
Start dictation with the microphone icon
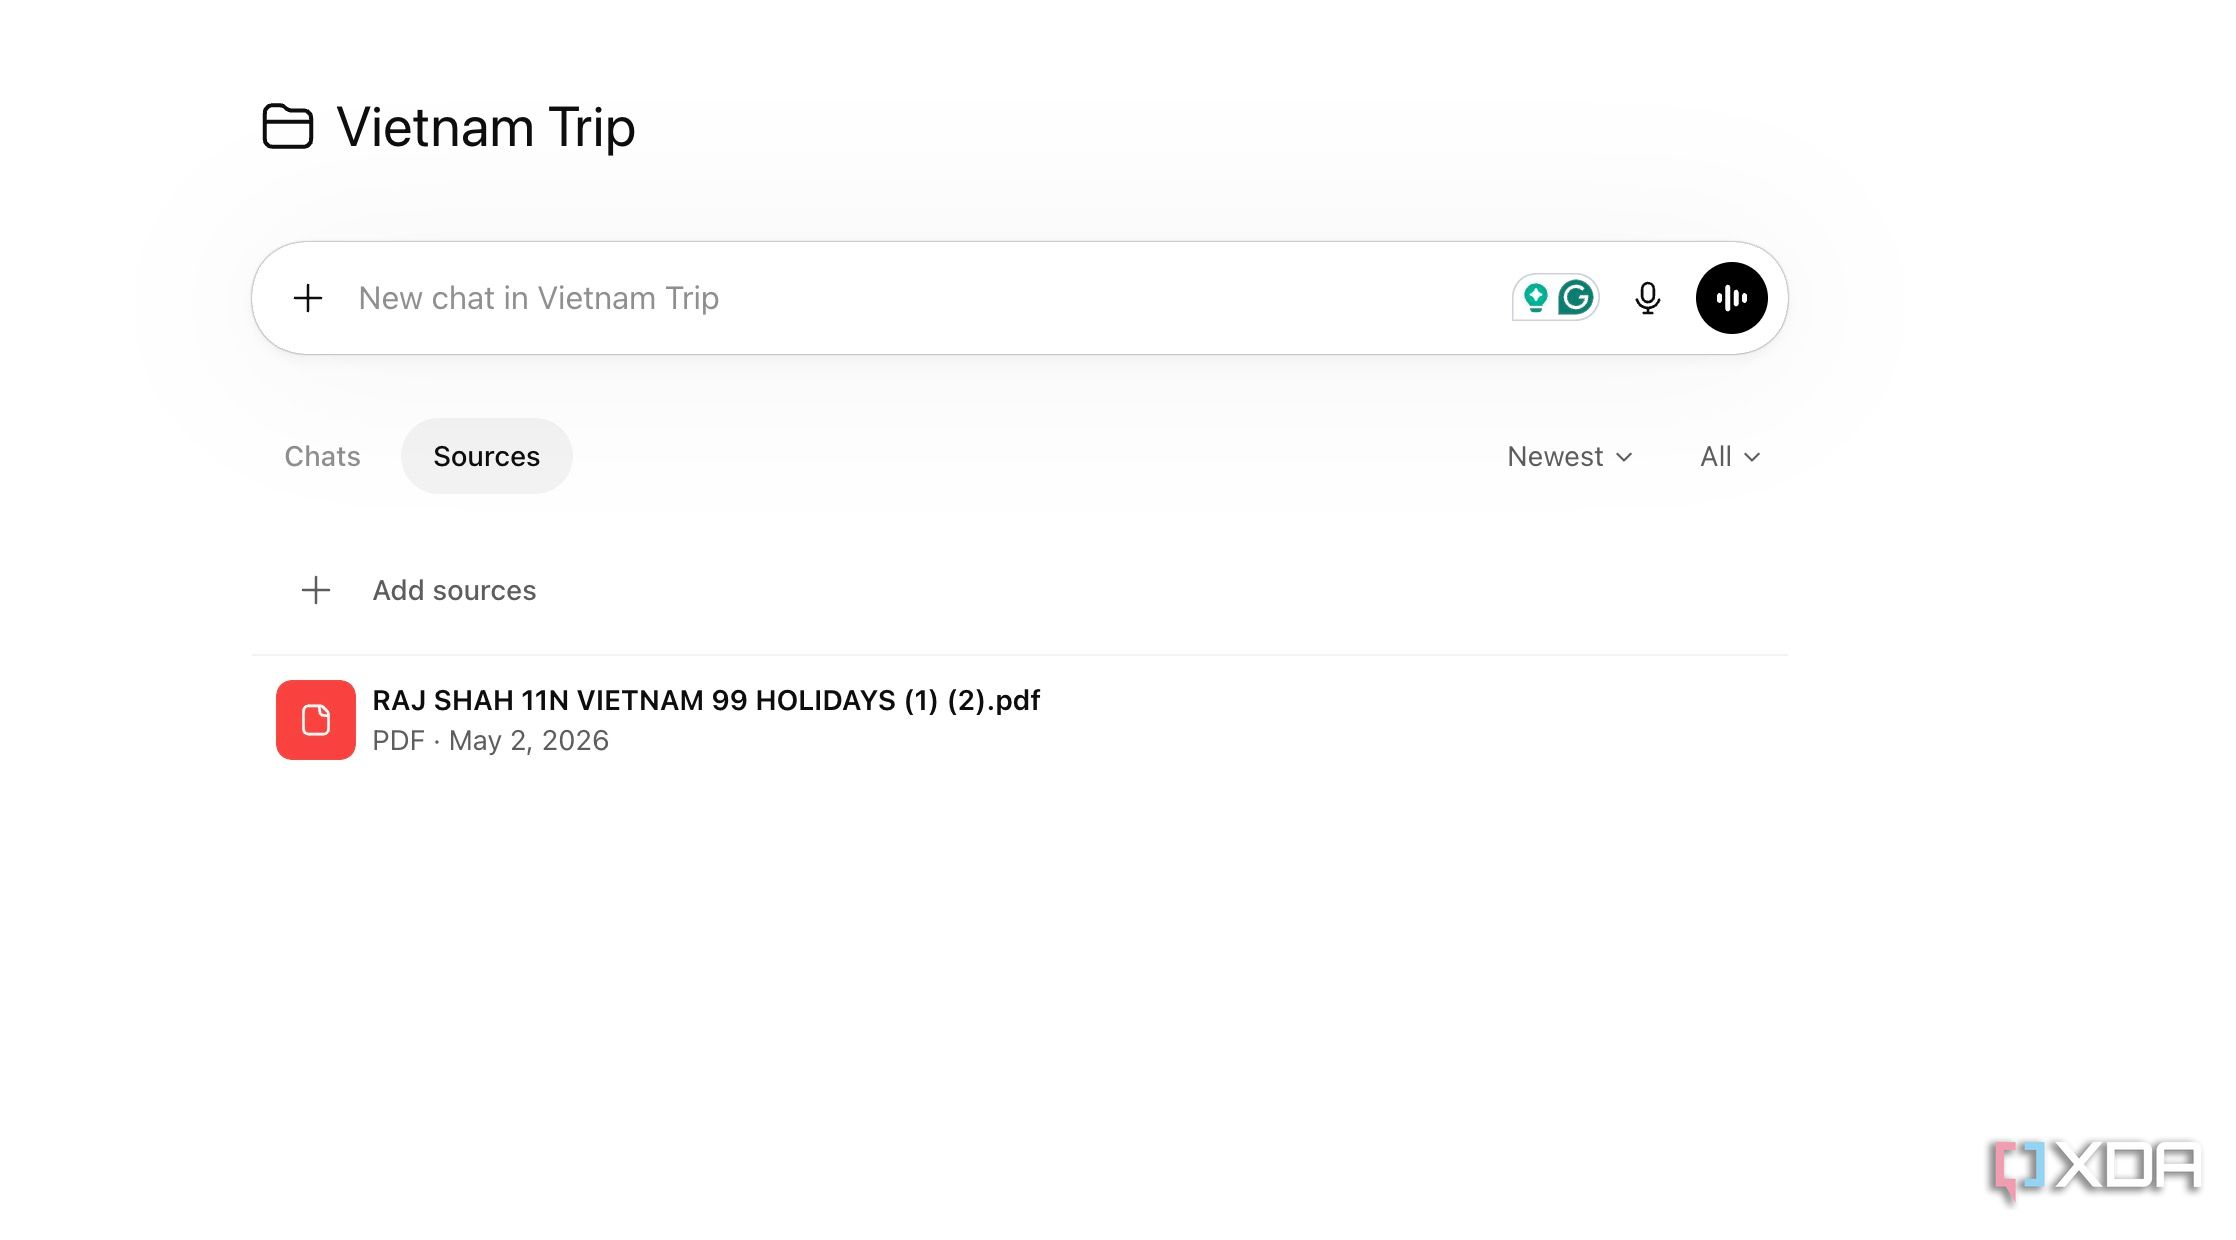coord(1648,298)
